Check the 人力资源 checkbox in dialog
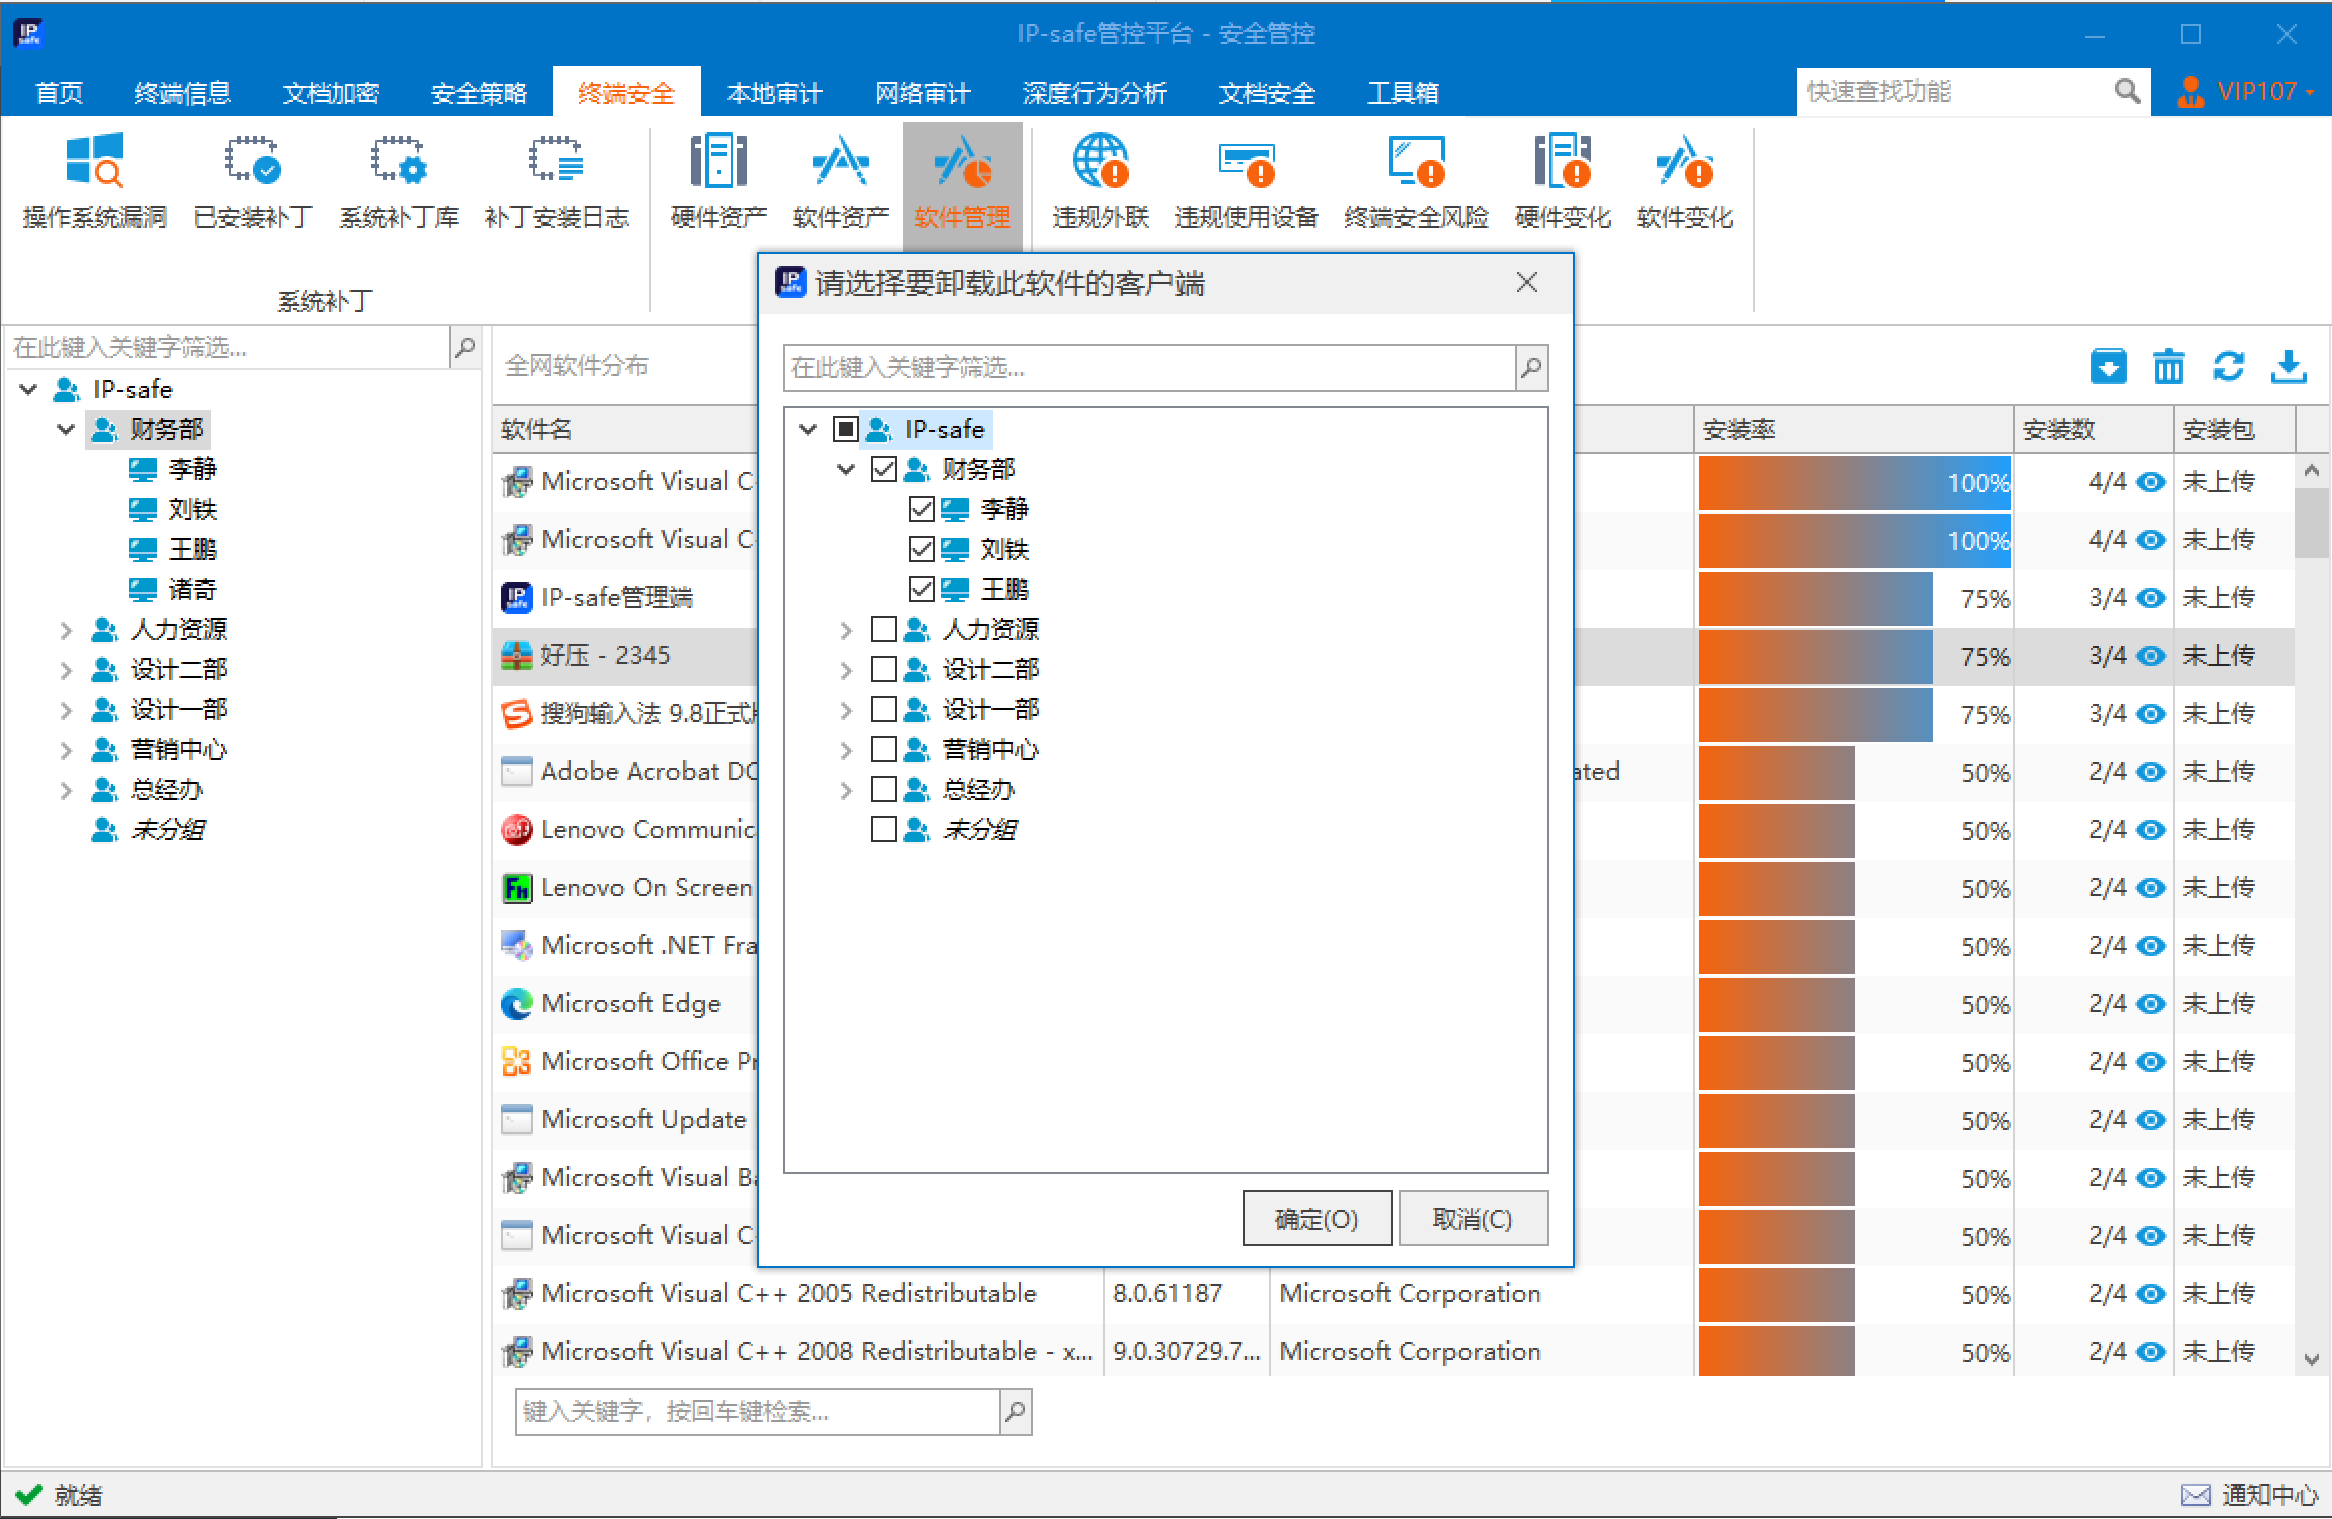The width and height of the screenshot is (2332, 1519). 883,629
